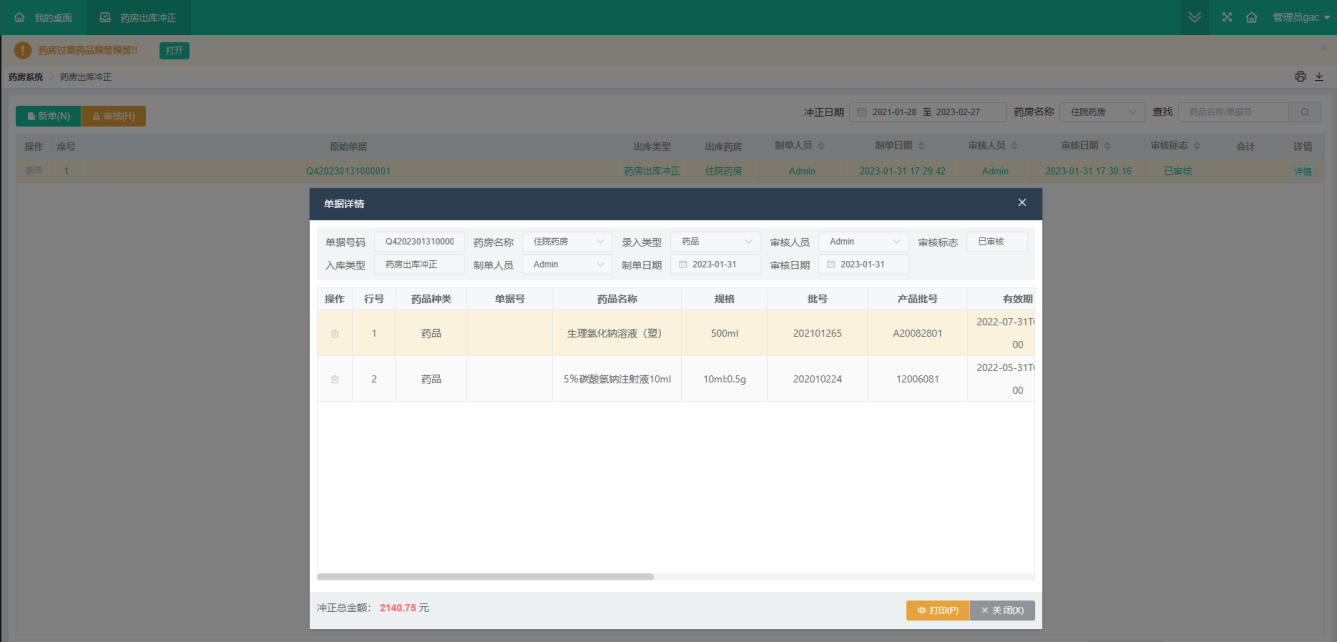The height and width of the screenshot is (642, 1337).
Task: Click the 药品名称 column header in dialog
Action: [x=617, y=299]
